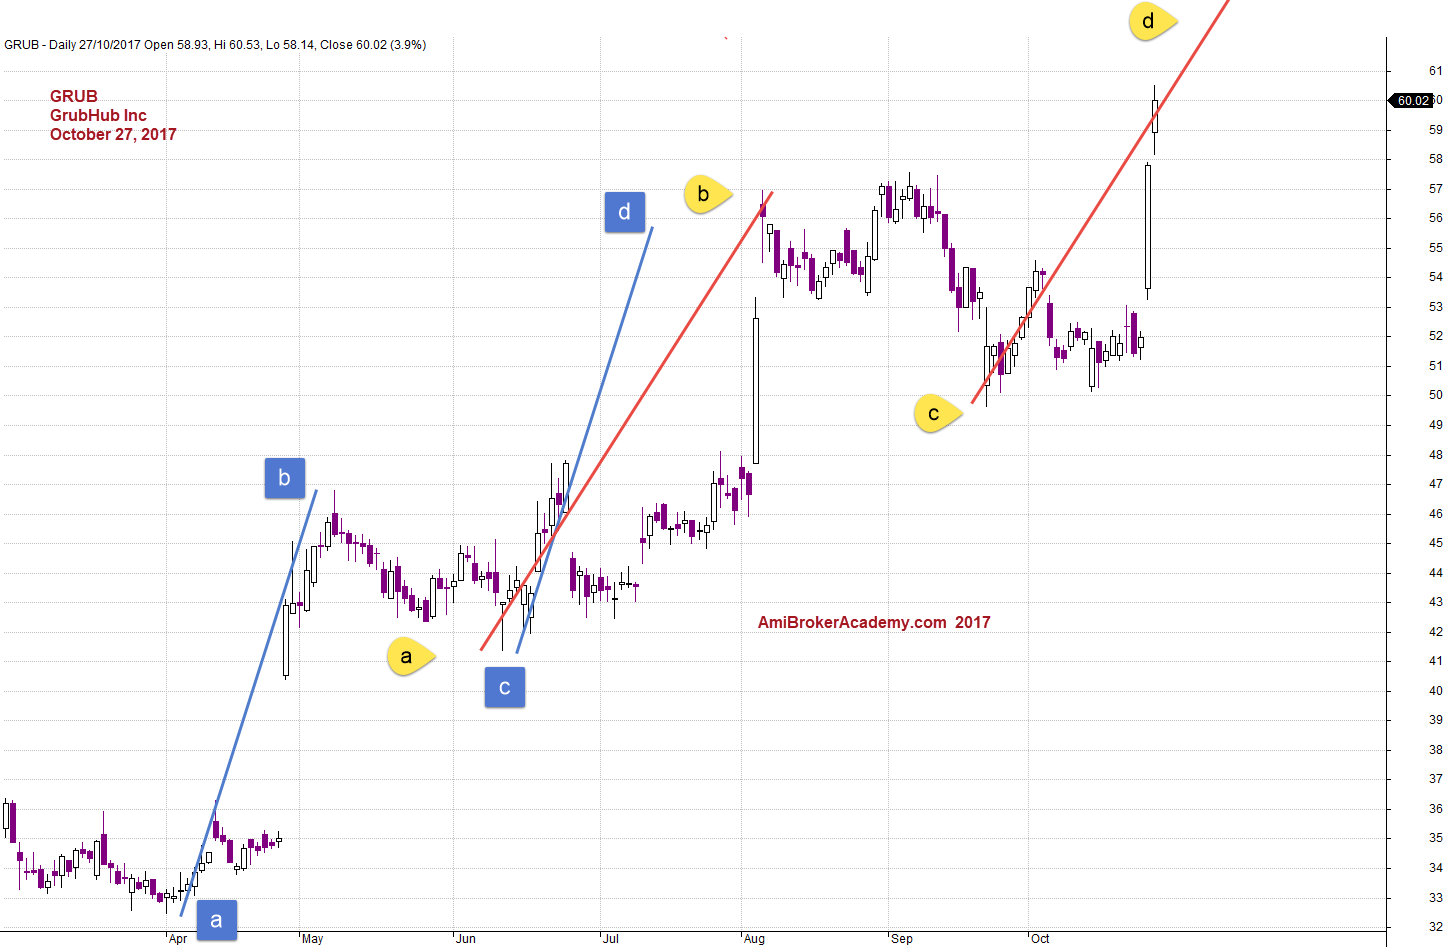Click the 'Jul' label on the time axis

(611, 939)
